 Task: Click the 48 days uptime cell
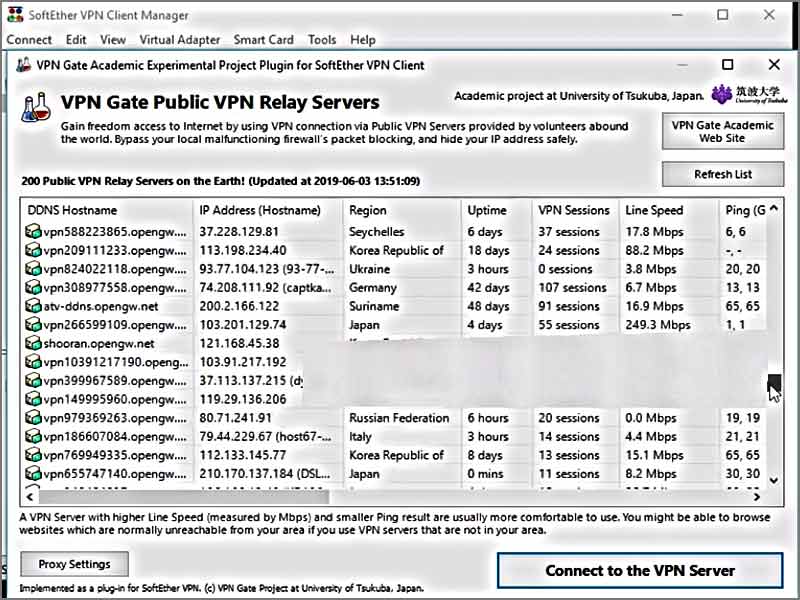pyautogui.click(x=488, y=306)
